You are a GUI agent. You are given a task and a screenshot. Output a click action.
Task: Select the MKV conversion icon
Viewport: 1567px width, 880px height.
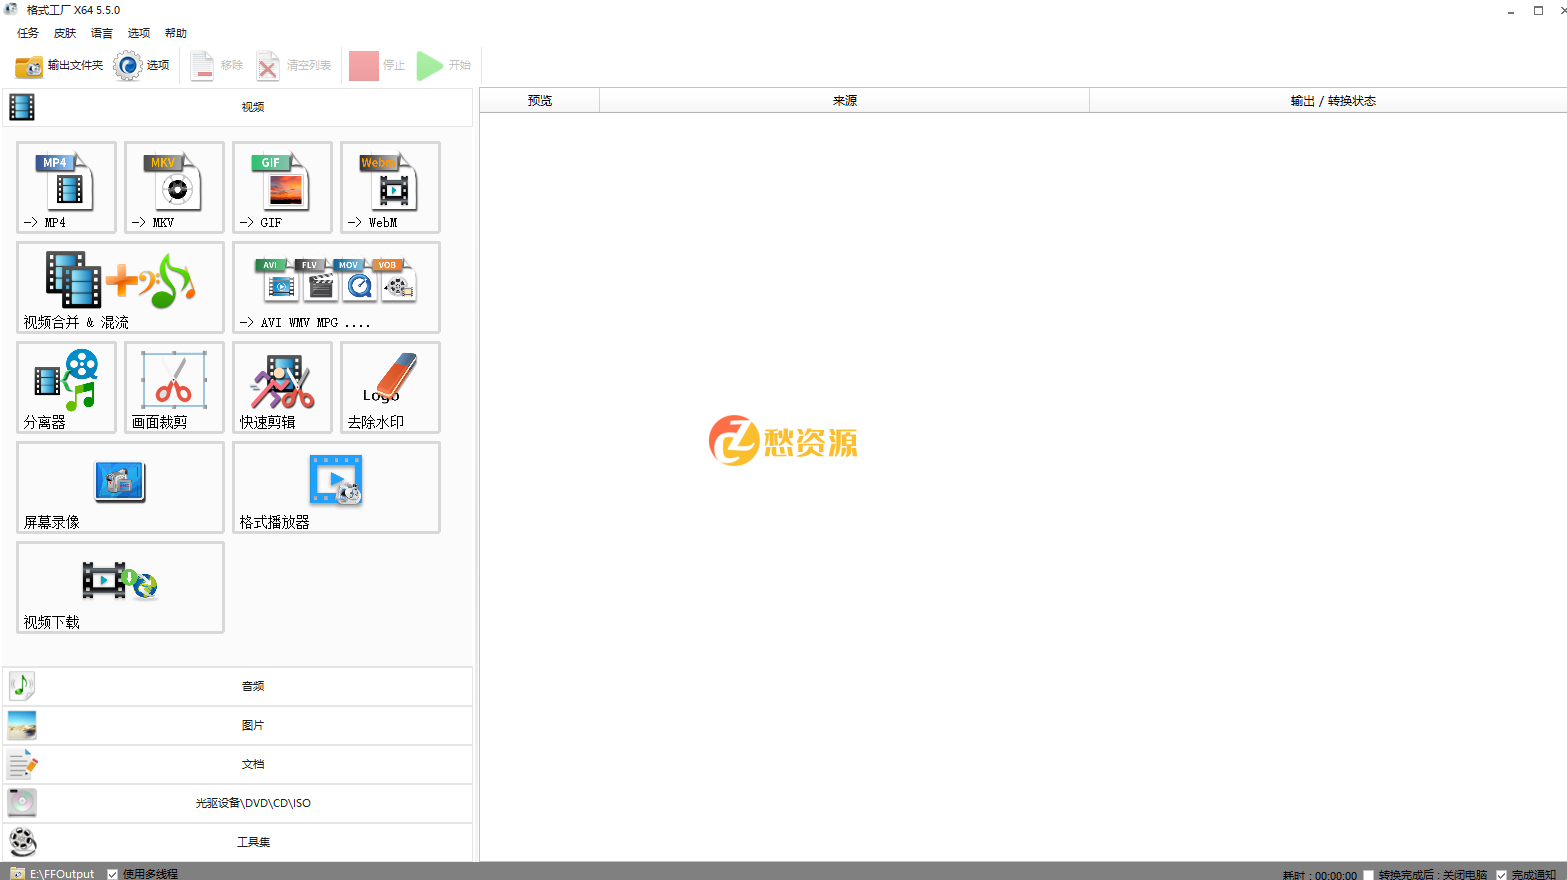(174, 187)
